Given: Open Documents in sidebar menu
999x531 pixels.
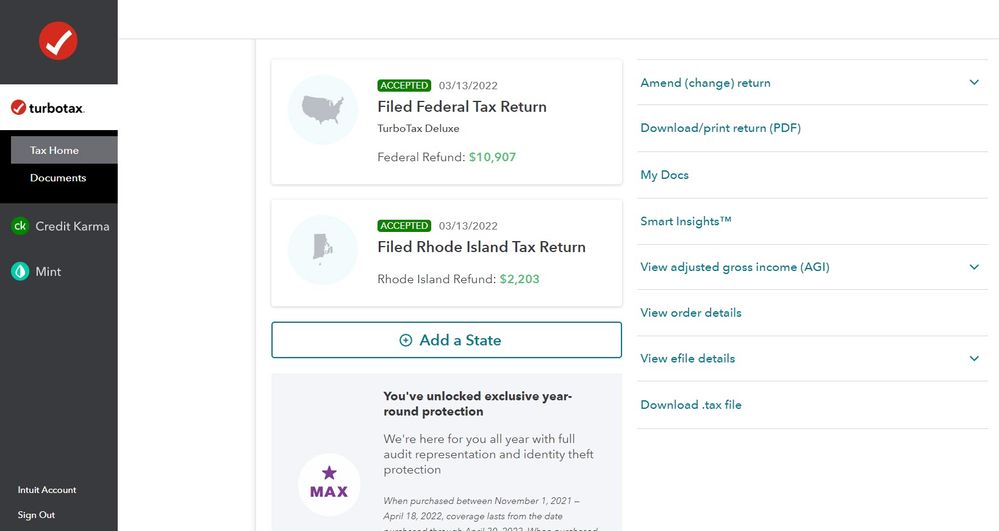Looking at the screenshot, I should [x=58, y=178].
